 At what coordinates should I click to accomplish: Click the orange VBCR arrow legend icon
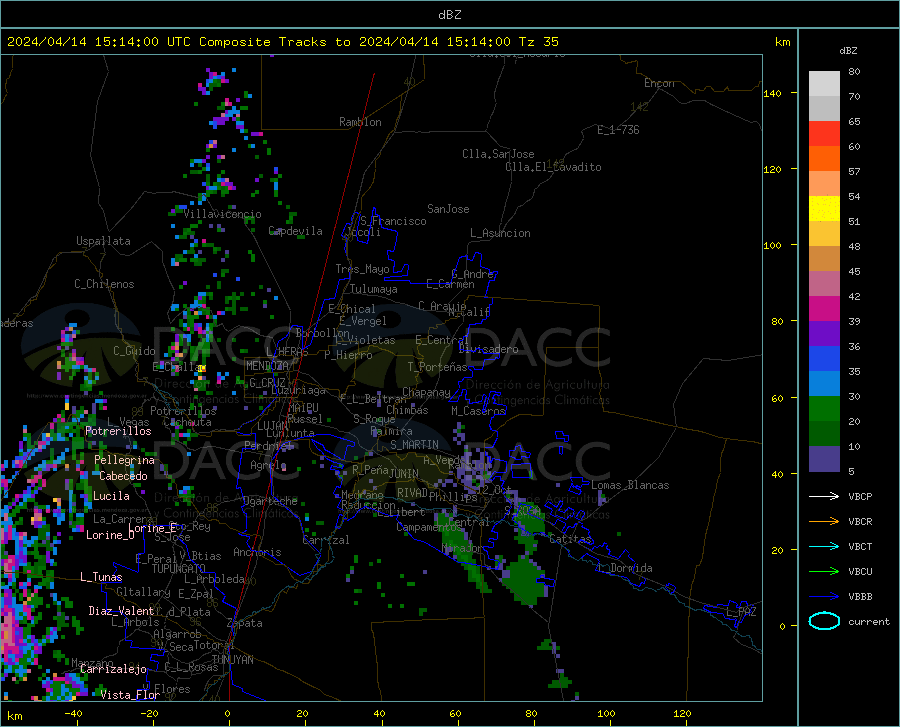tap(824, 521)
